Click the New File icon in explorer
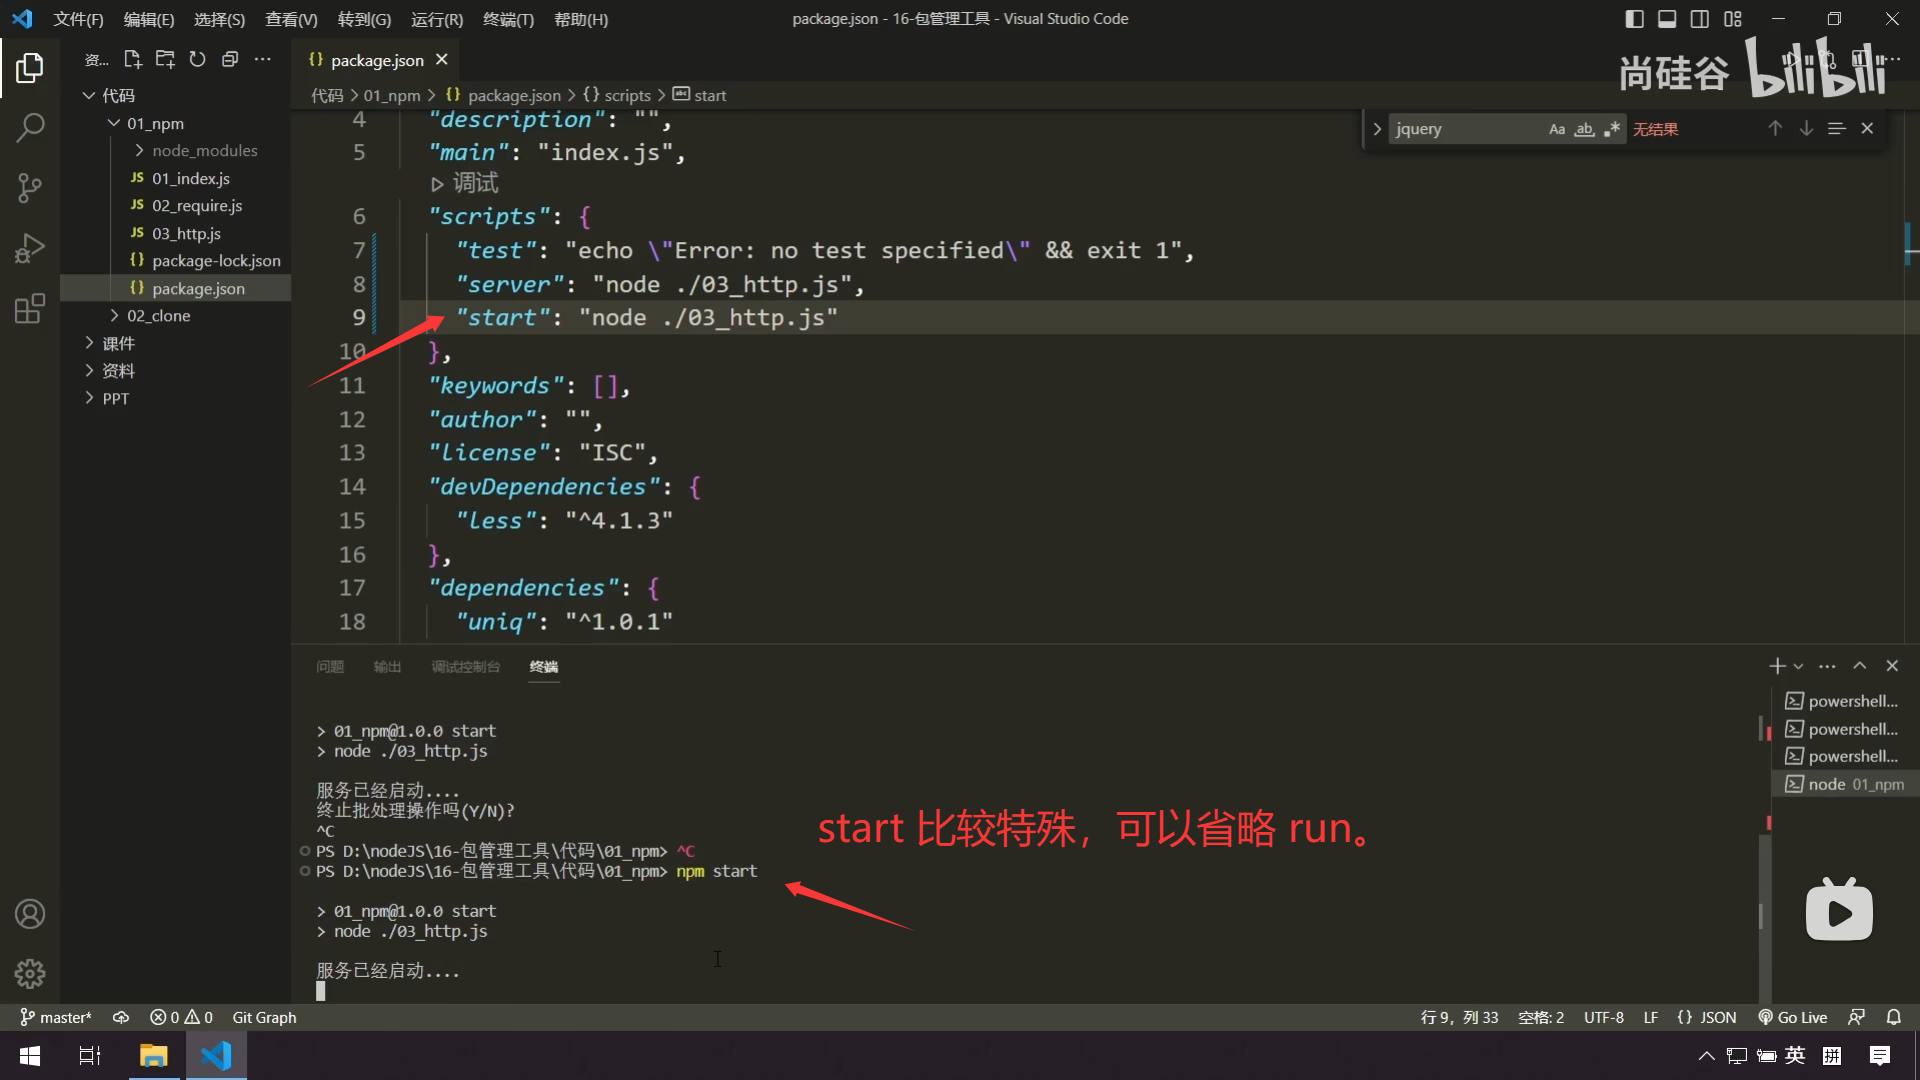The image size is (1920, 1080). (x=133, y=60)
